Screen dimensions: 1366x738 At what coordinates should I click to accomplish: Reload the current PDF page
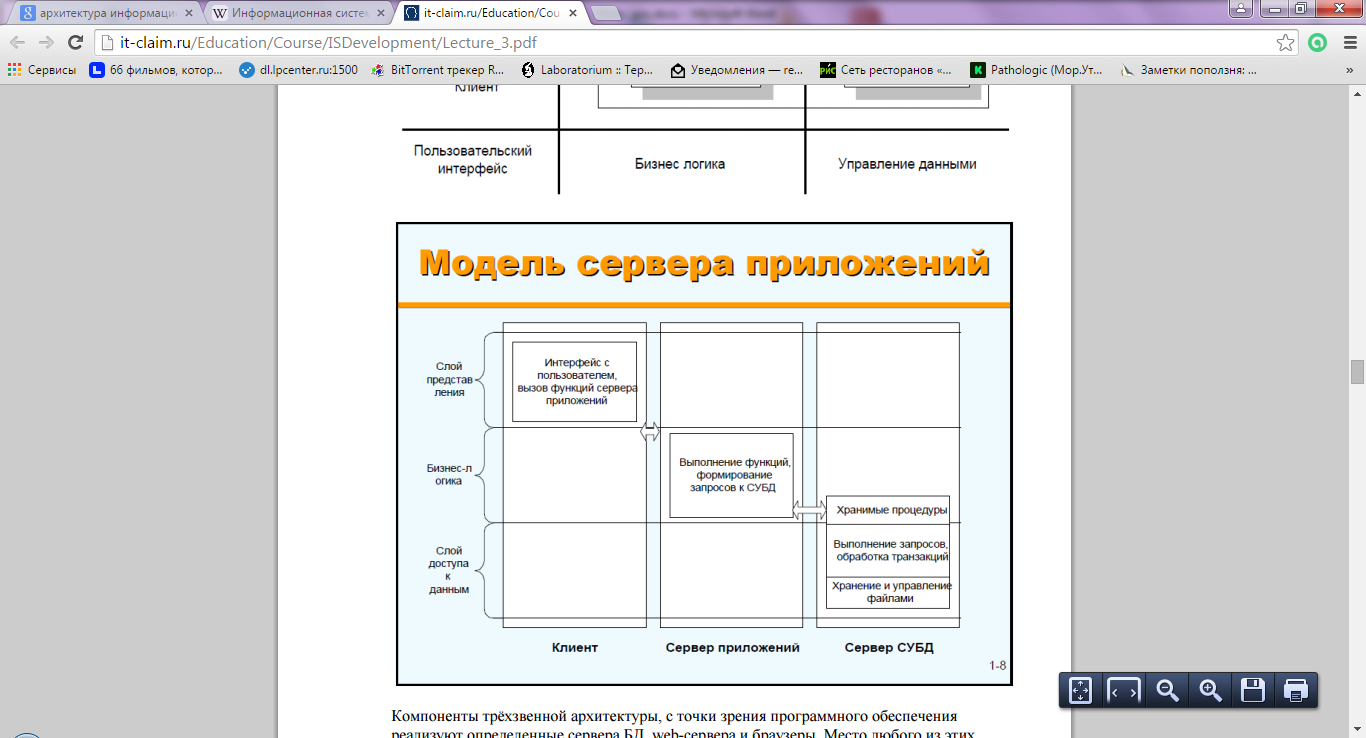tap(75, 43)
